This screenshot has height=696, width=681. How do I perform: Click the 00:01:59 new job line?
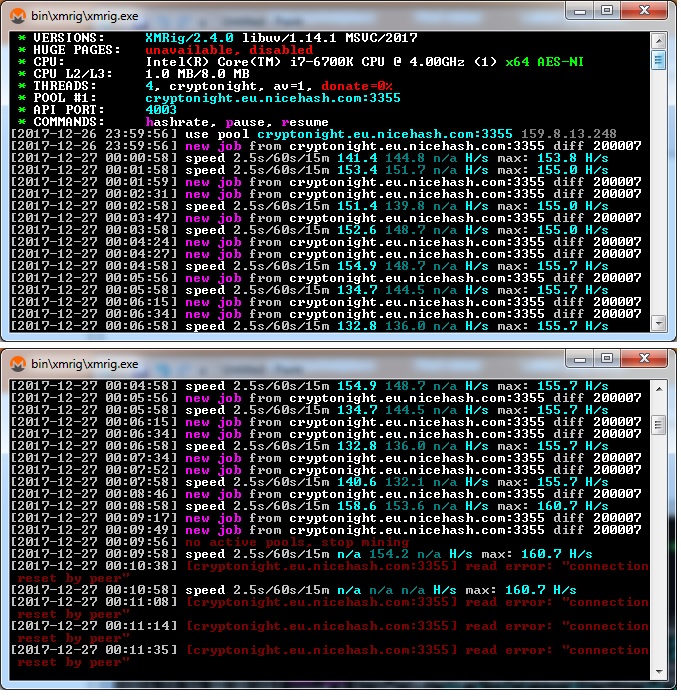pyautogui.click(x=326, y=182)
